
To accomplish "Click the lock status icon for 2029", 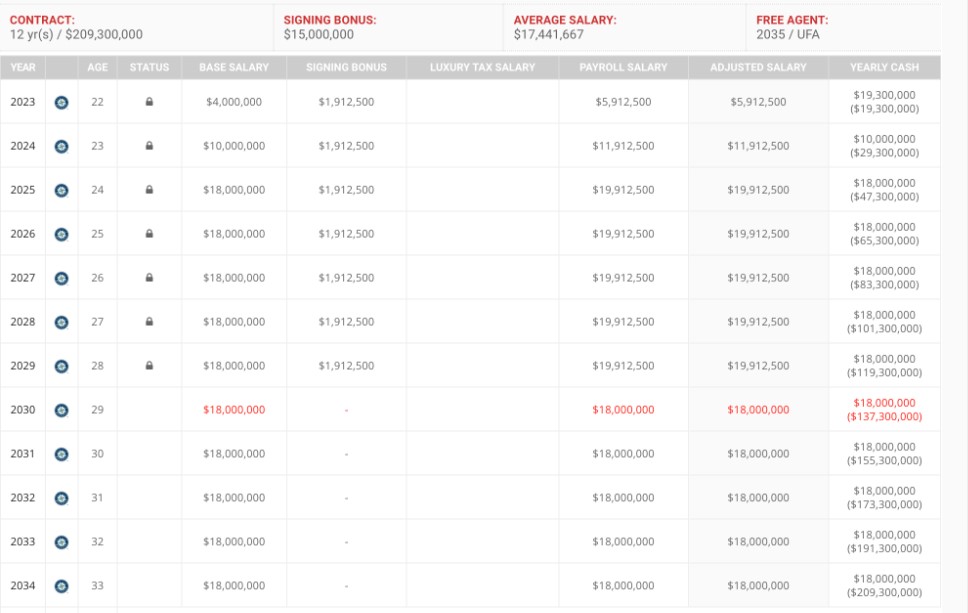I will [149, 366].
